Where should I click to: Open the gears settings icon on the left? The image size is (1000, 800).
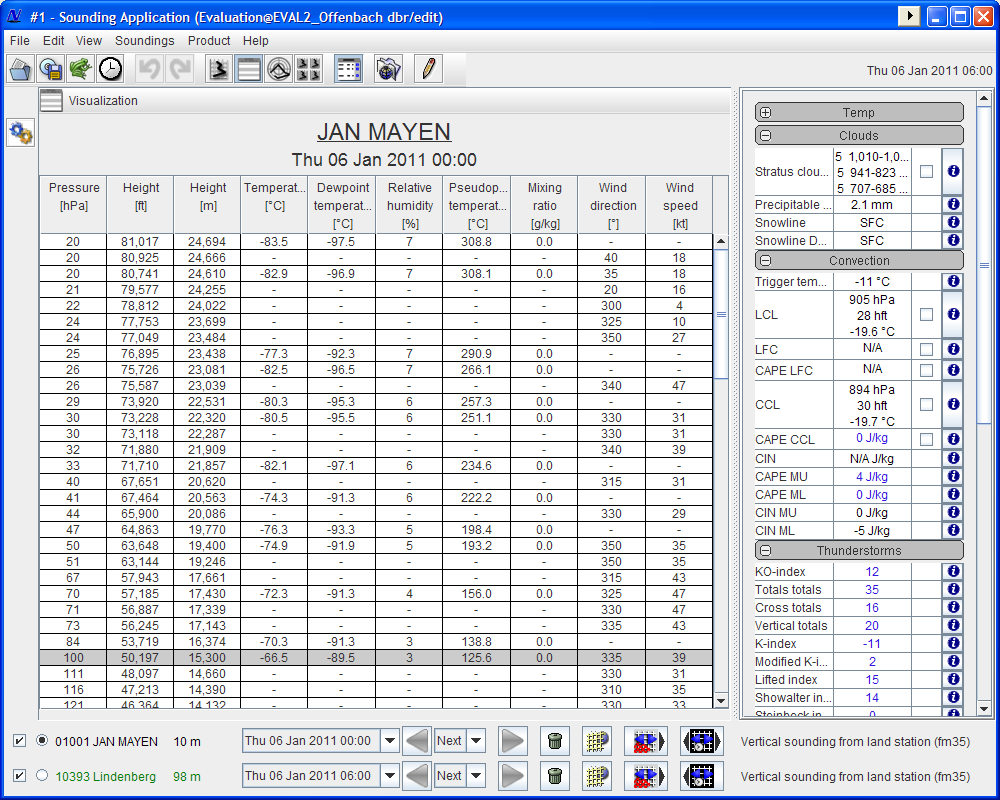pos(20,133)
